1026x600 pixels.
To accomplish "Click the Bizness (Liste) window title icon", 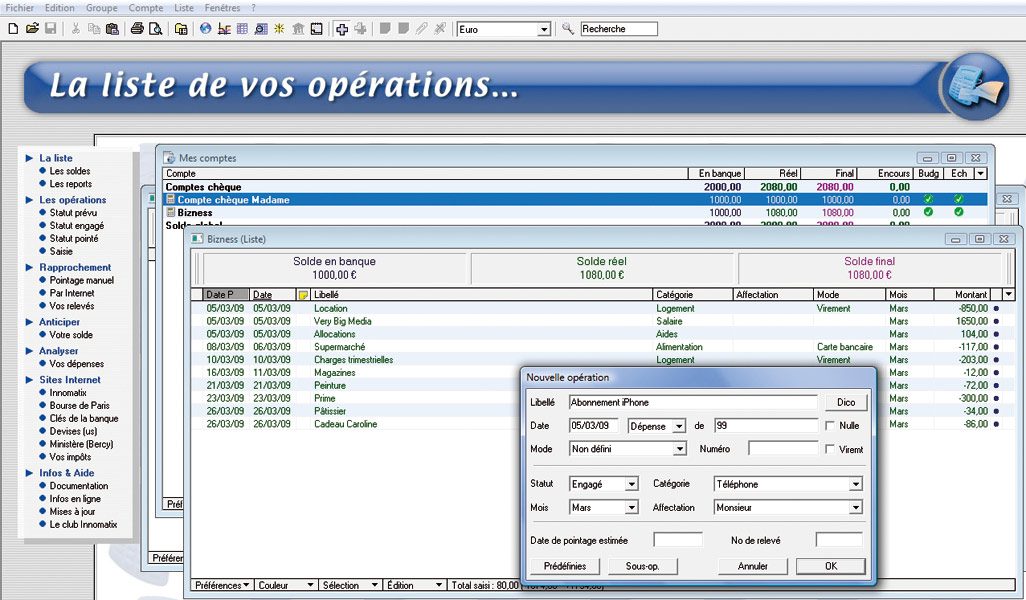I will [x=197, y=239].
